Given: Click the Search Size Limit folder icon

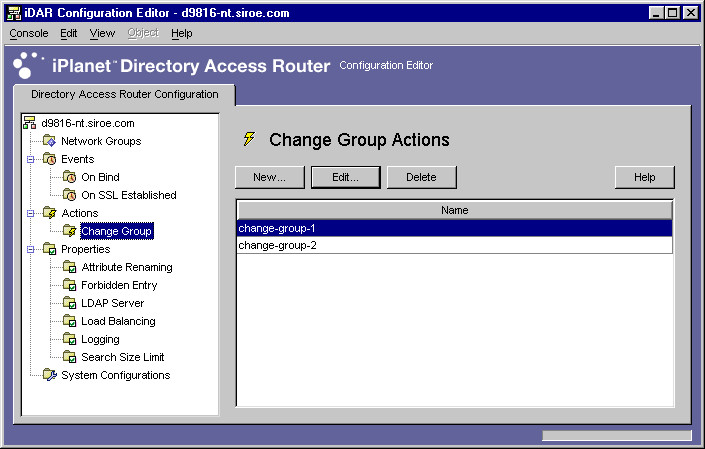Looking at the screenshot, I should [x=70, y=356].
